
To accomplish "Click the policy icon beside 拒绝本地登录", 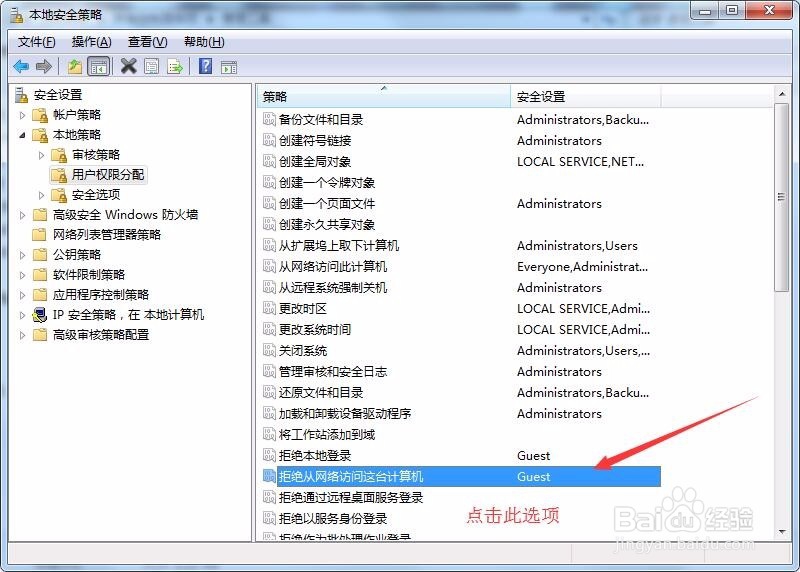I will pos(269,455).
